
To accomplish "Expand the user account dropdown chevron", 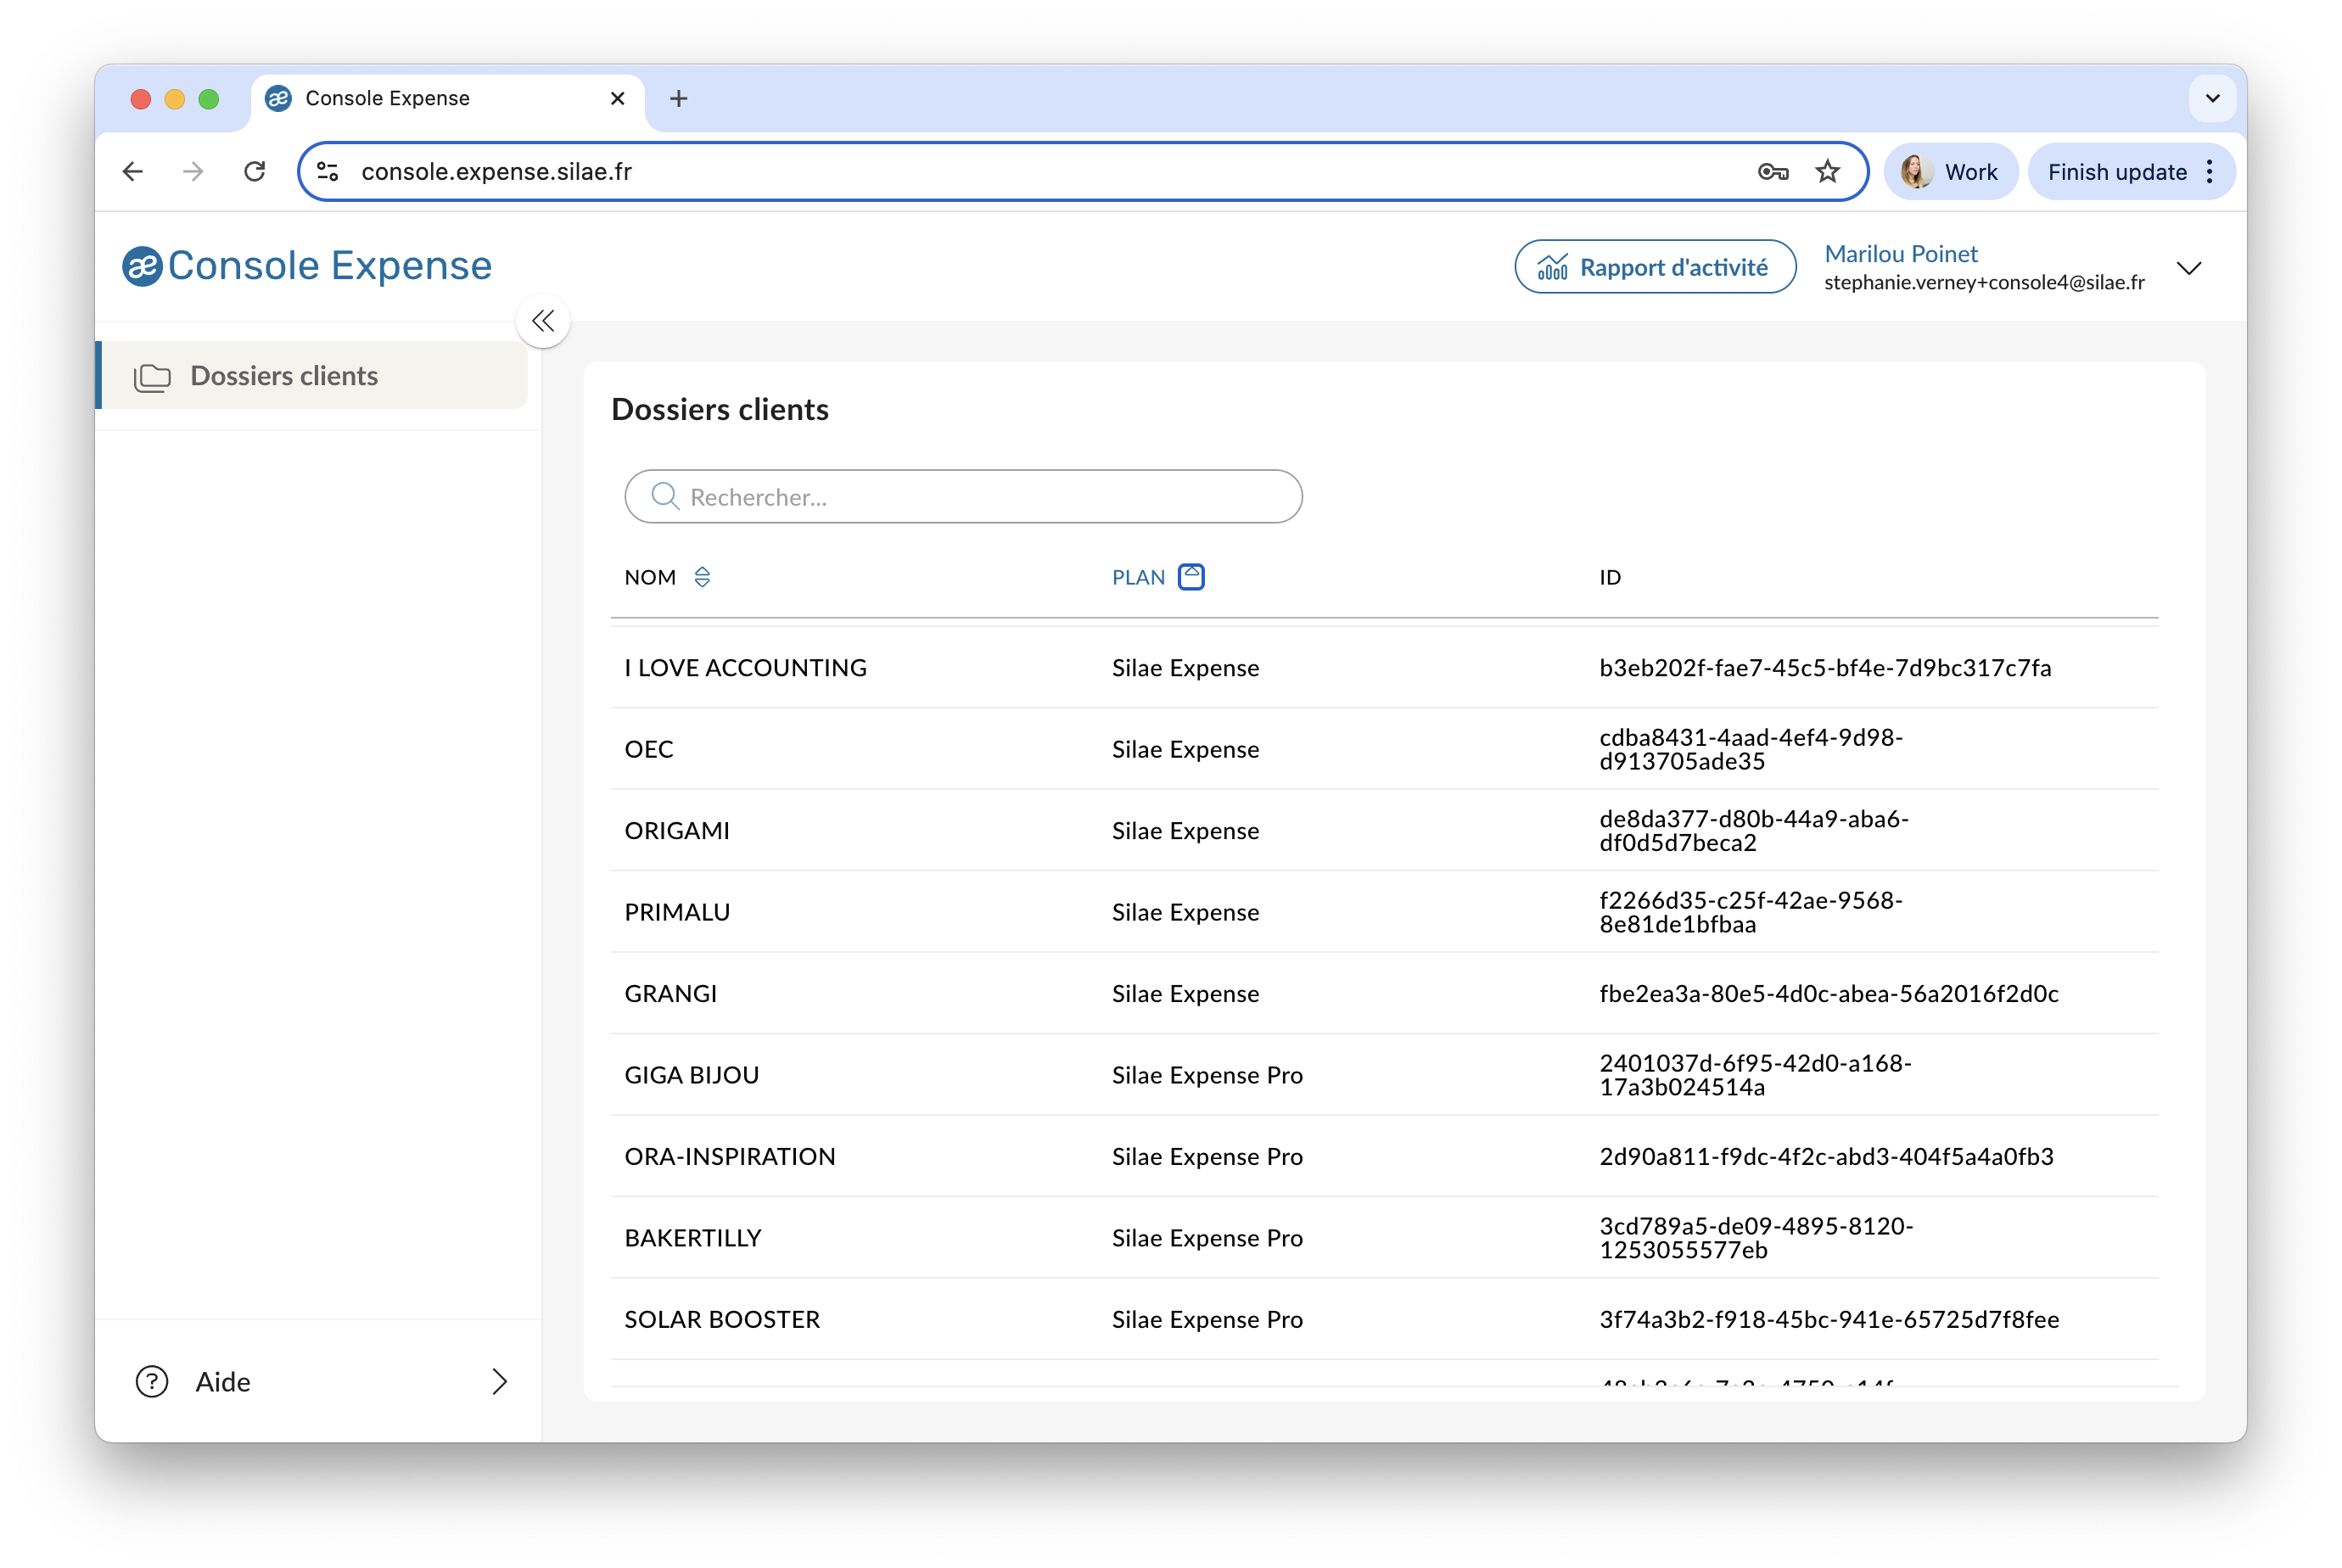I will (x=2189, y=268).
